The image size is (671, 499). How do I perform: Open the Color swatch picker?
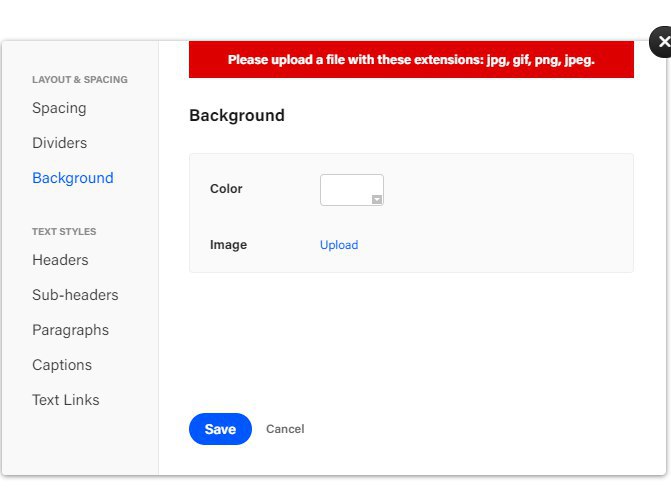(352, 190)
